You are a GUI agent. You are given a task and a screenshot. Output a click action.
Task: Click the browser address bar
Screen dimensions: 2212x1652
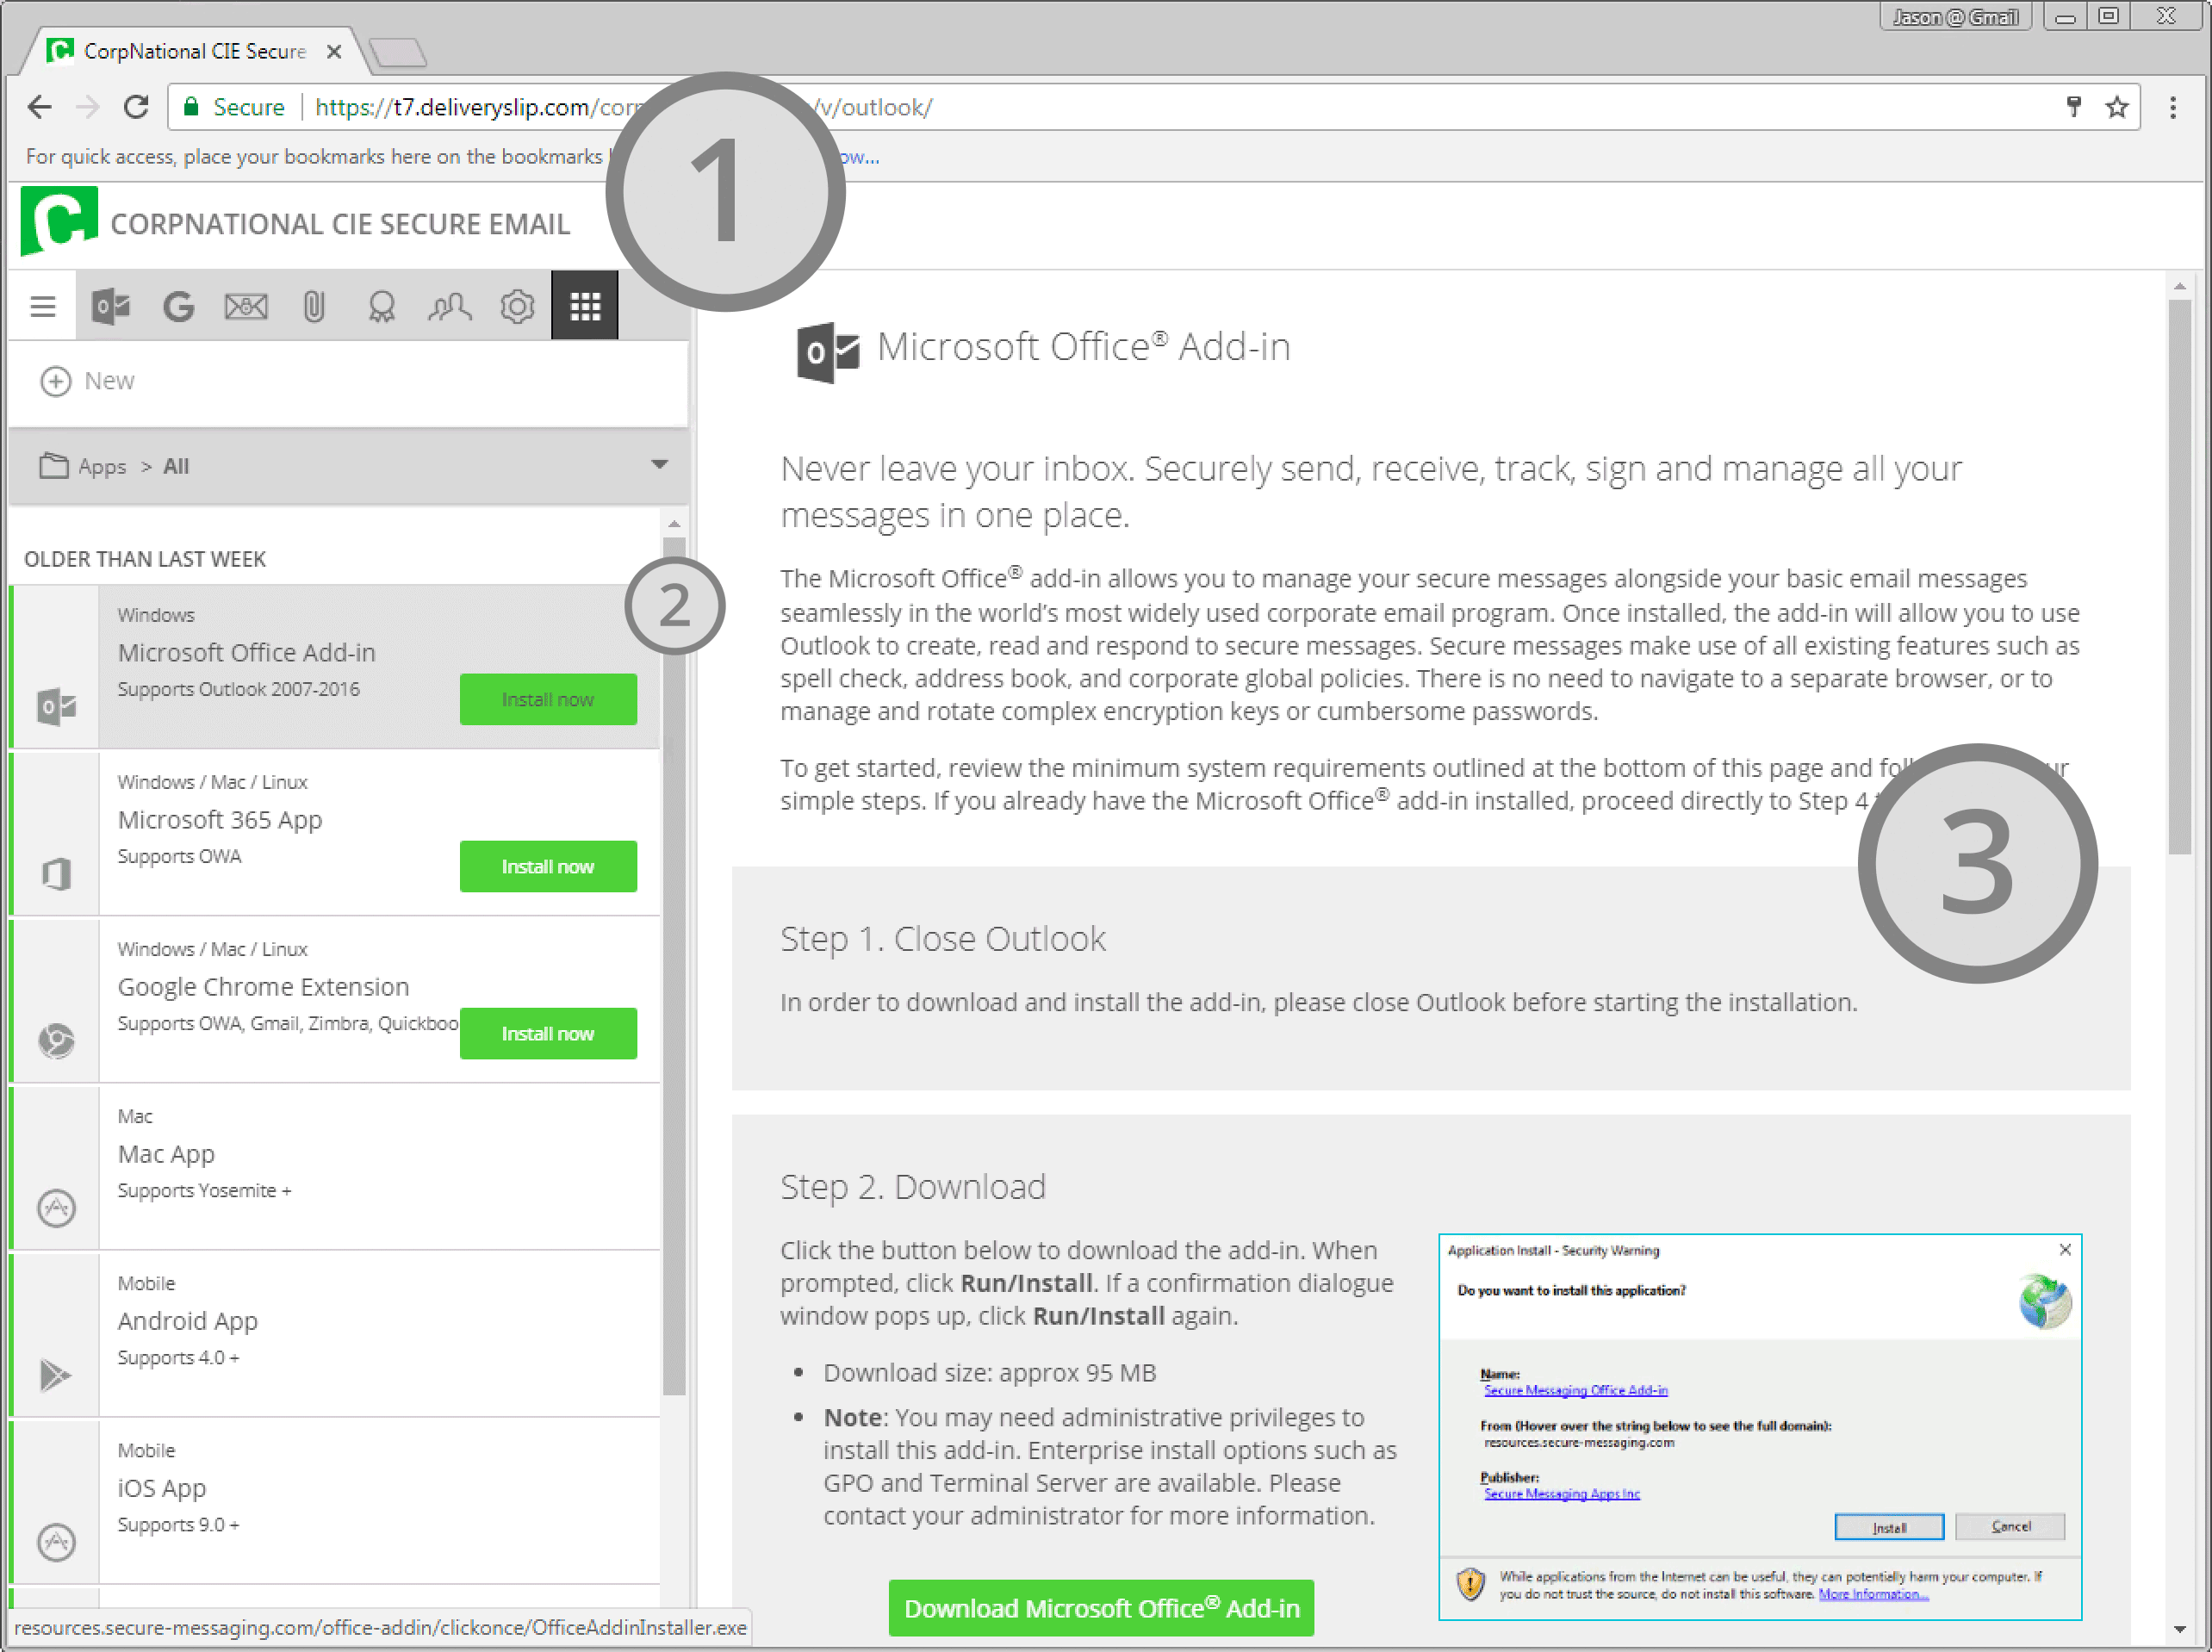1200,107
